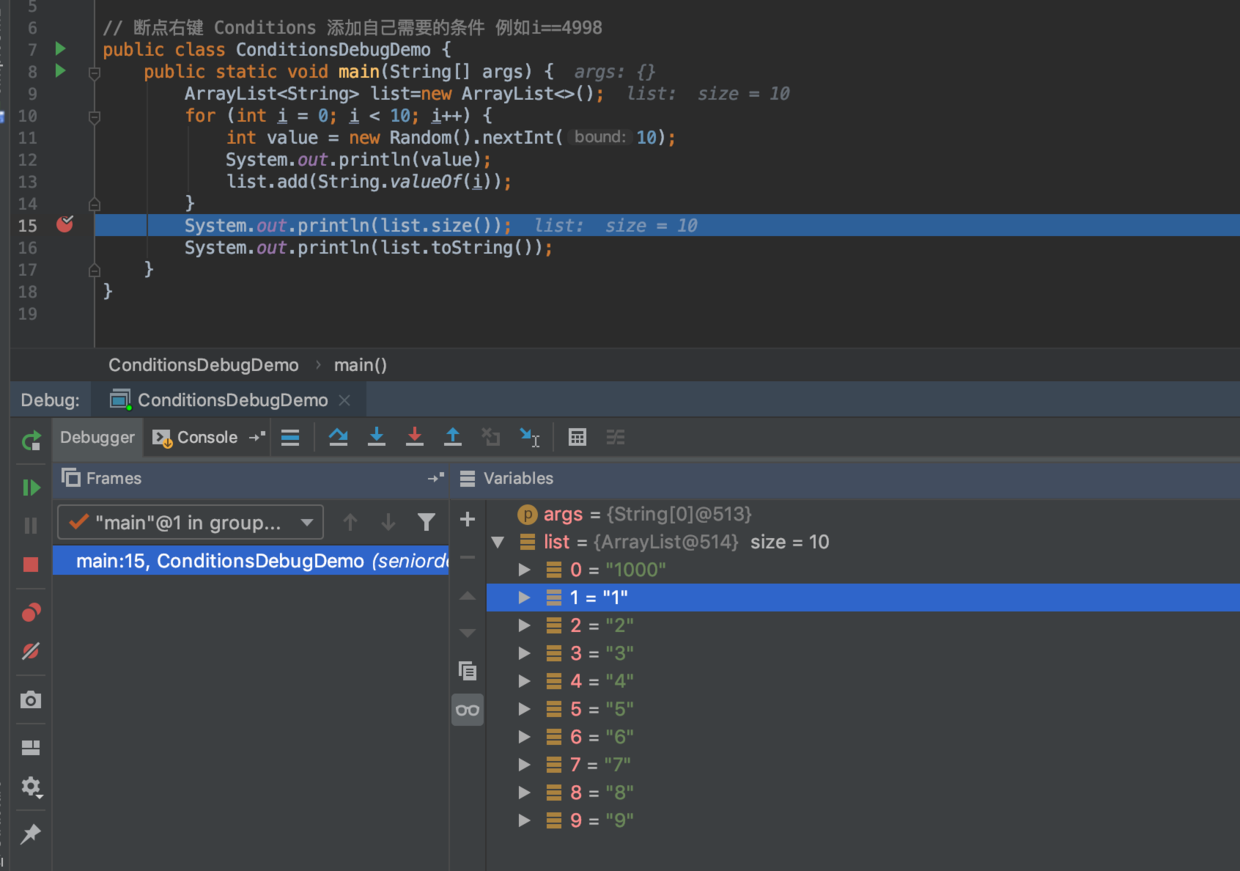The image size is (1240, 871).
Task: Move watch down arrow in Variables
Action: click(467, 633)
